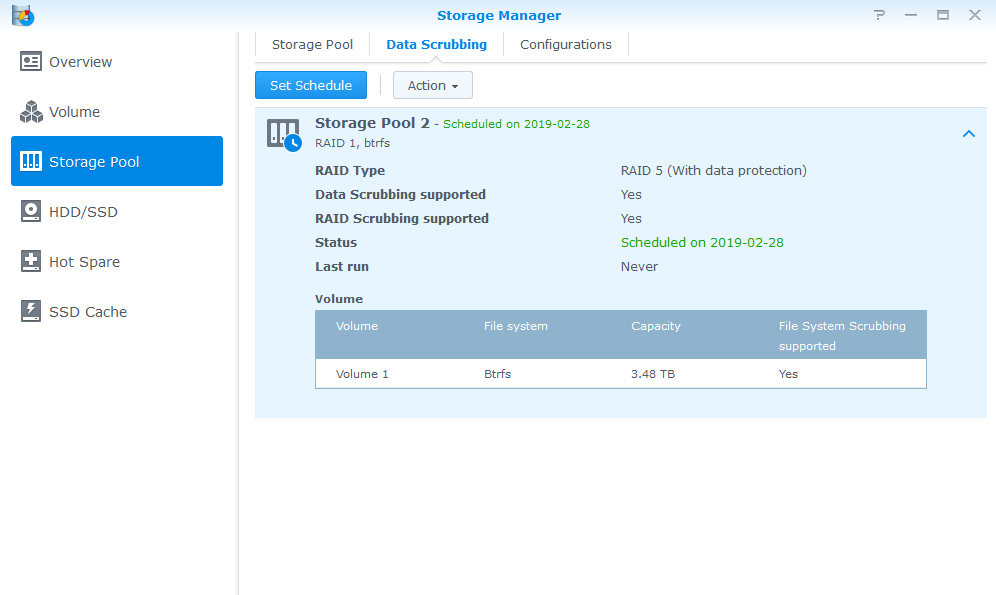Collapse the Storage Pool 2 details
996x595 pixels.
pos(968,134)
